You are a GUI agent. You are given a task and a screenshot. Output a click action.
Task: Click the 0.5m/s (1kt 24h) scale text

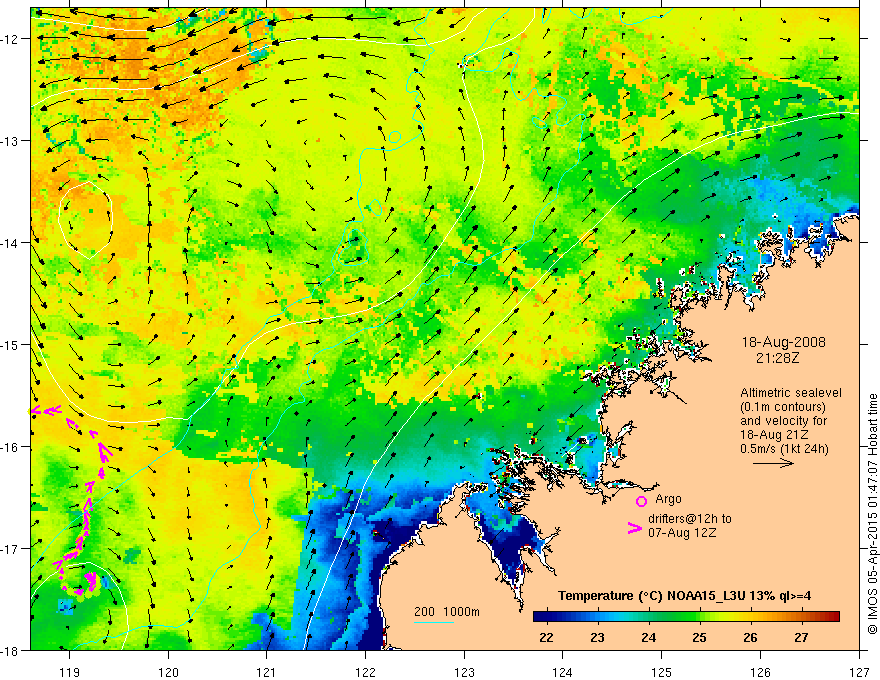tap(783, 449)
